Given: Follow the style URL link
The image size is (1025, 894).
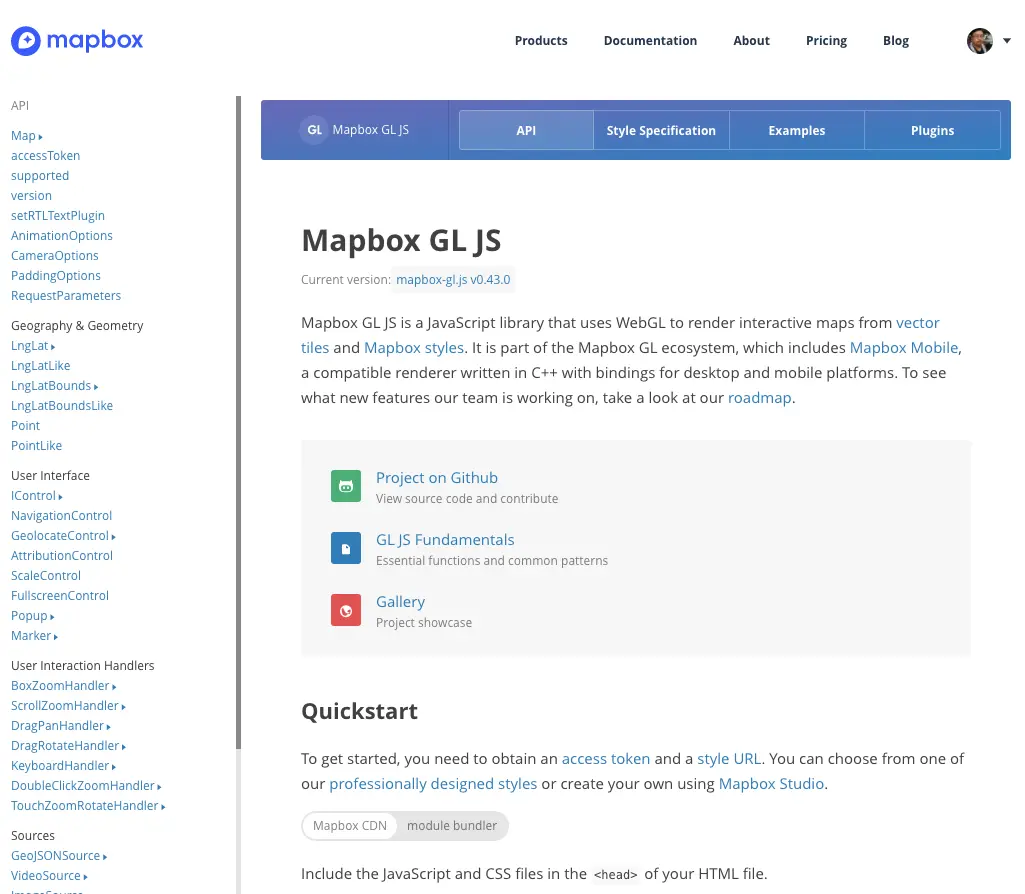Looking at the screenshot, I should click(x=729, y=759).
